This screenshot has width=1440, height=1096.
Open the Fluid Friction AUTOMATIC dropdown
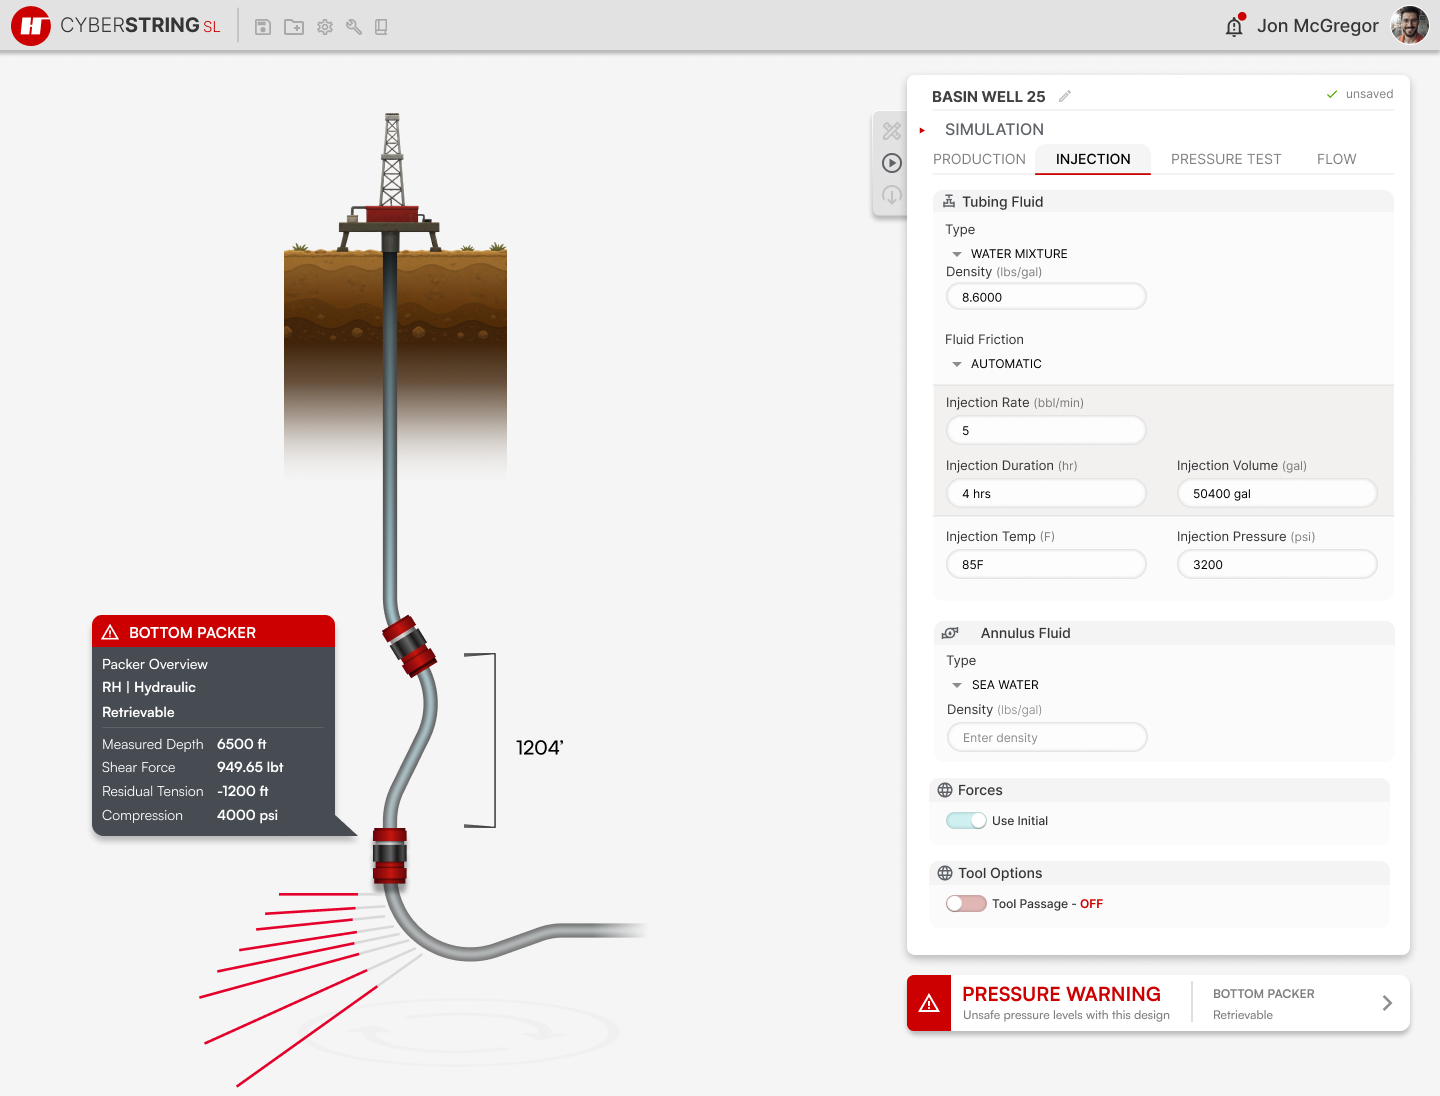click(x=997, y=364)
